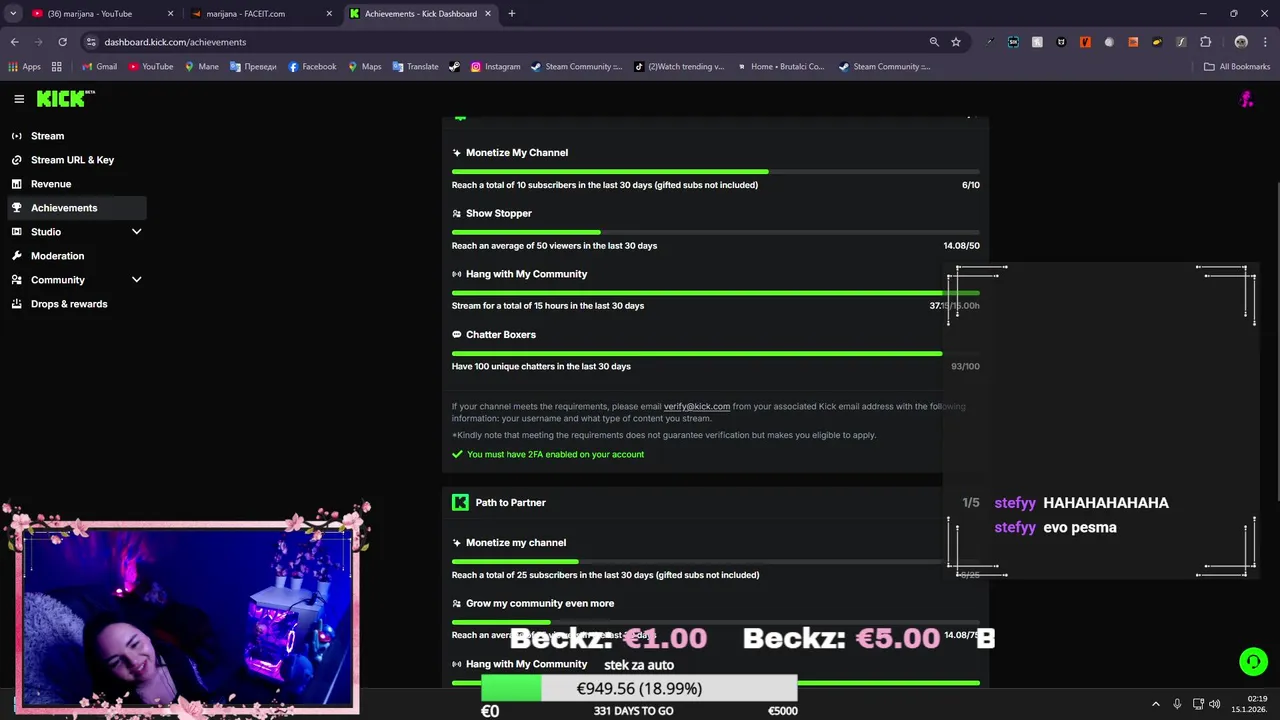Viewport: 1280px width, 720px height.
Task: Open the black cat extension icon
Action: [1061, 42]
